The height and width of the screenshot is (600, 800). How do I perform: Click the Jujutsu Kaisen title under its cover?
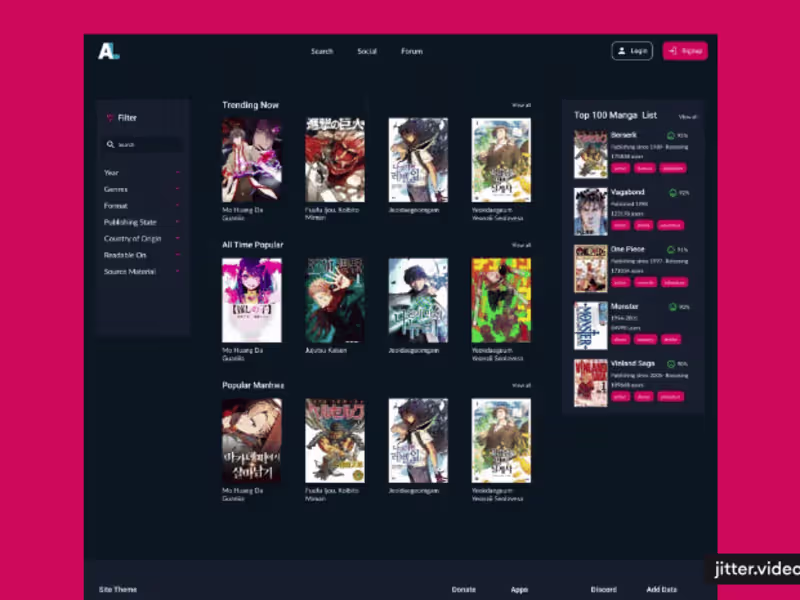tap(326, 351)
